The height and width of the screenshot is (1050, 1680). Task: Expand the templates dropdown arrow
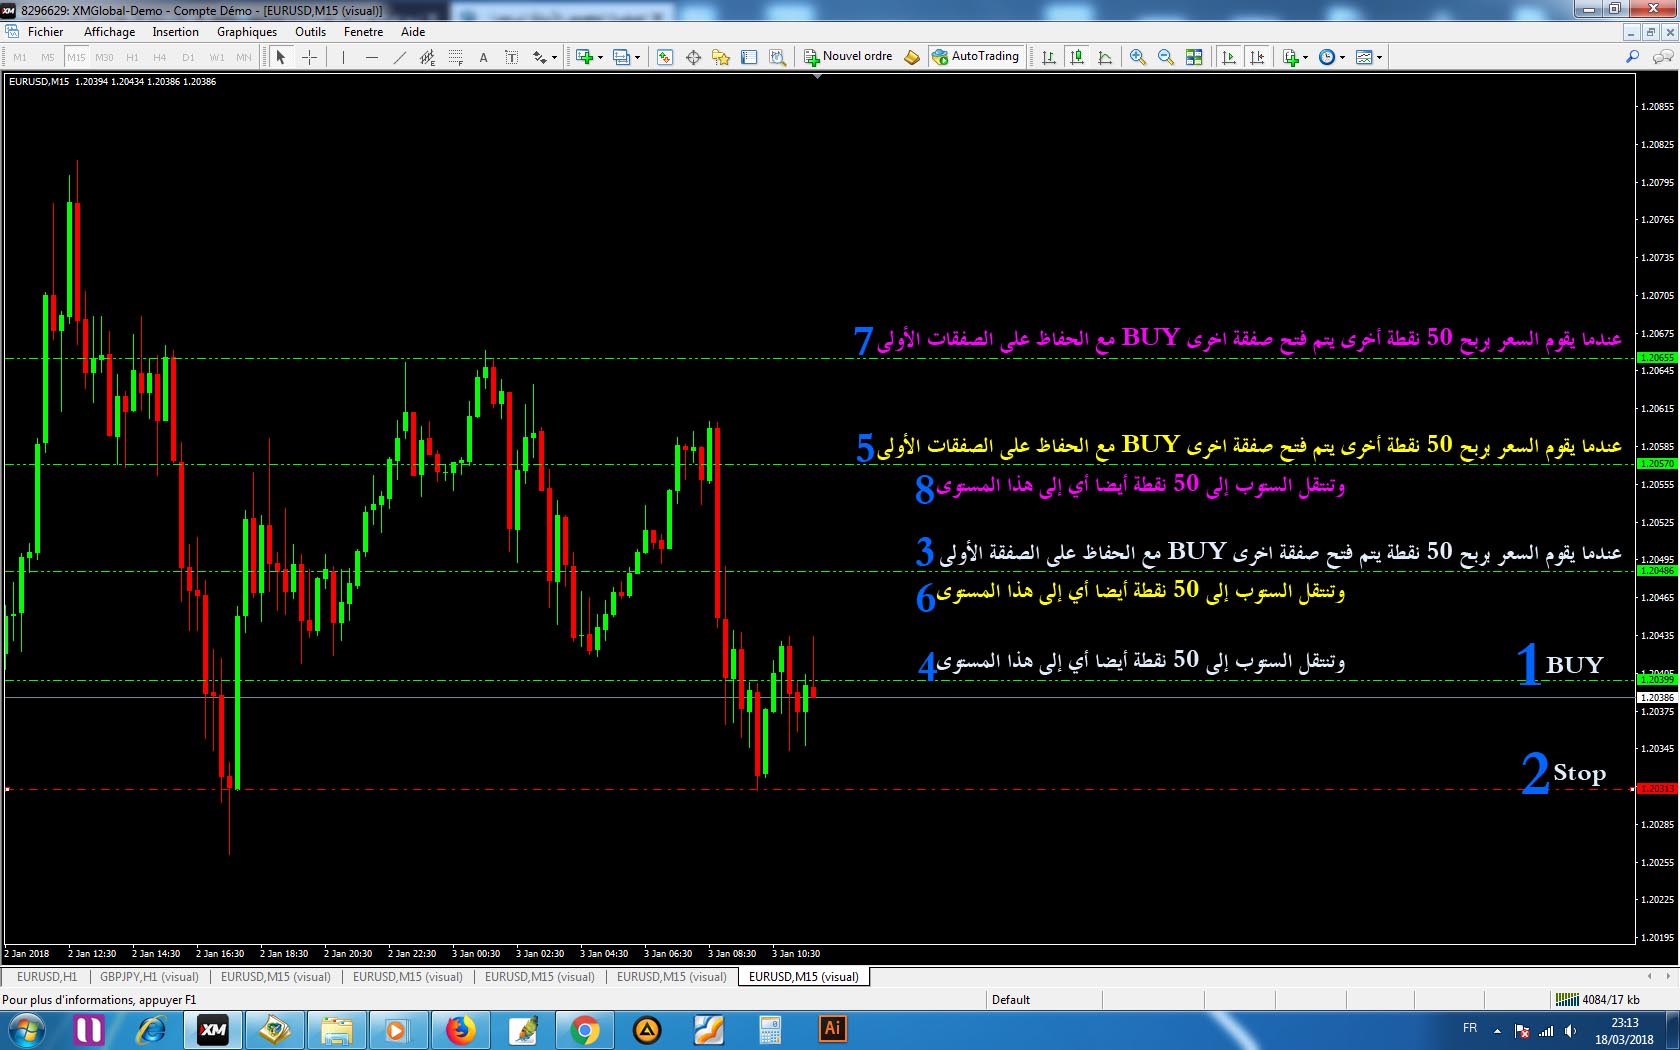click(1380, 57)
